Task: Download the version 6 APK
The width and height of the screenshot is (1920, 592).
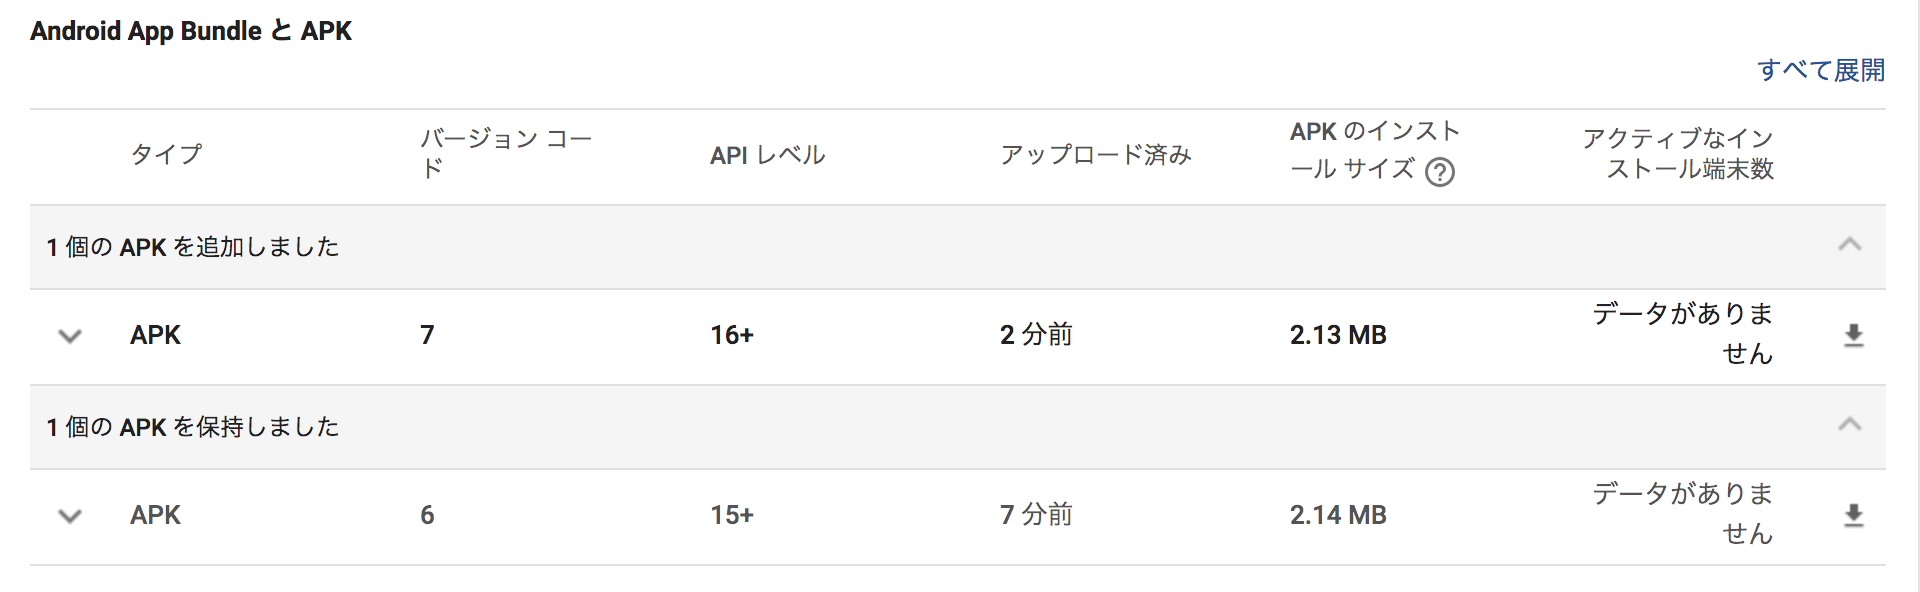Action: coord(1853,516)
